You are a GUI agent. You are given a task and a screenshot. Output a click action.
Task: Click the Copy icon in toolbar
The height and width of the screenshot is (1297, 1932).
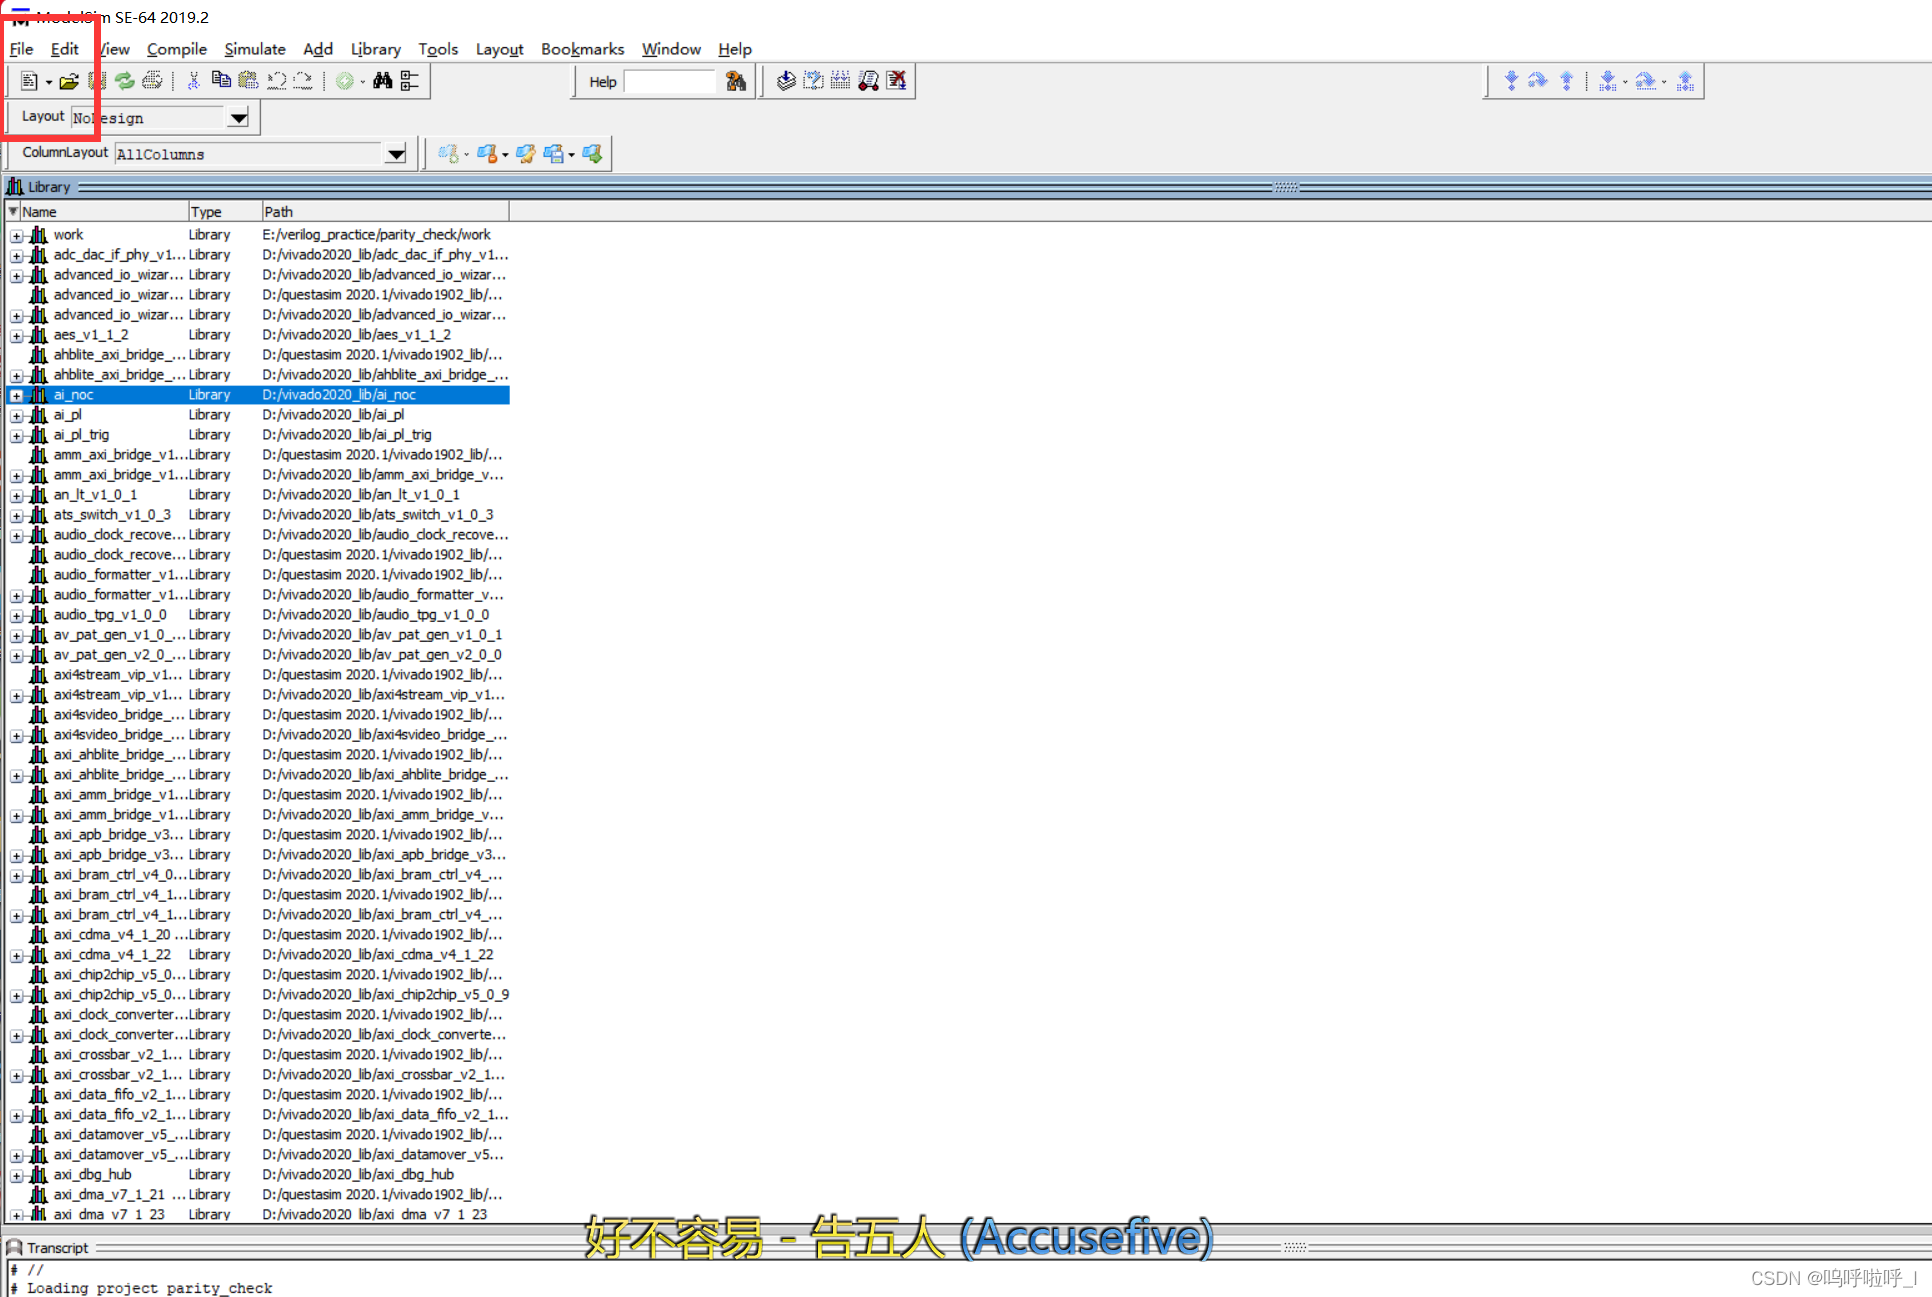click(x=221, y=81)
